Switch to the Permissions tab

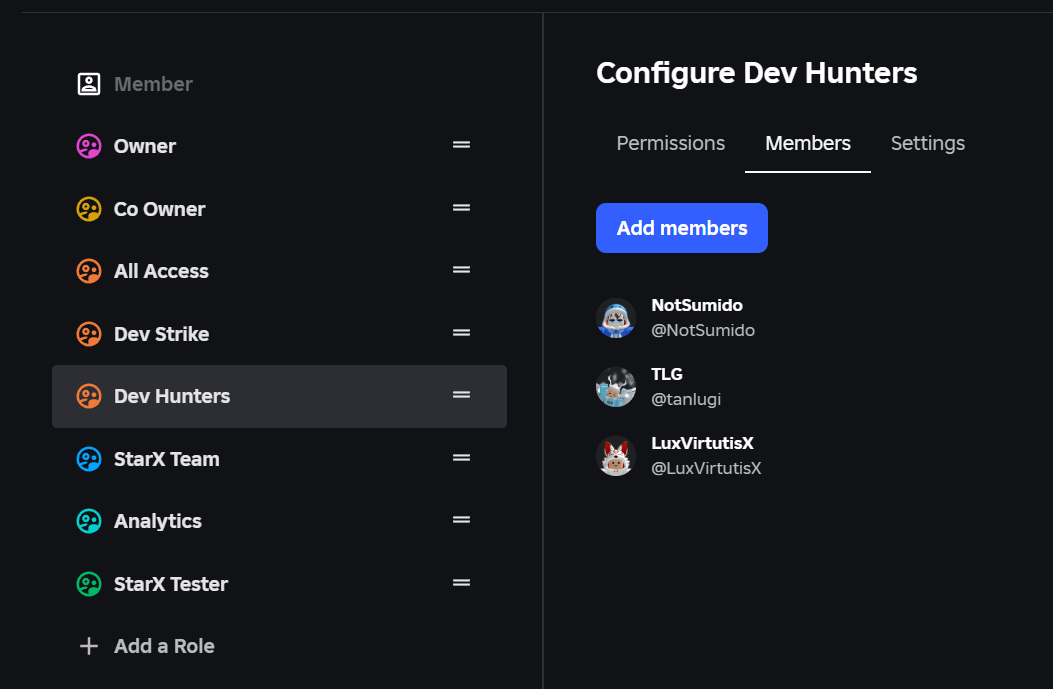point(670,143)
